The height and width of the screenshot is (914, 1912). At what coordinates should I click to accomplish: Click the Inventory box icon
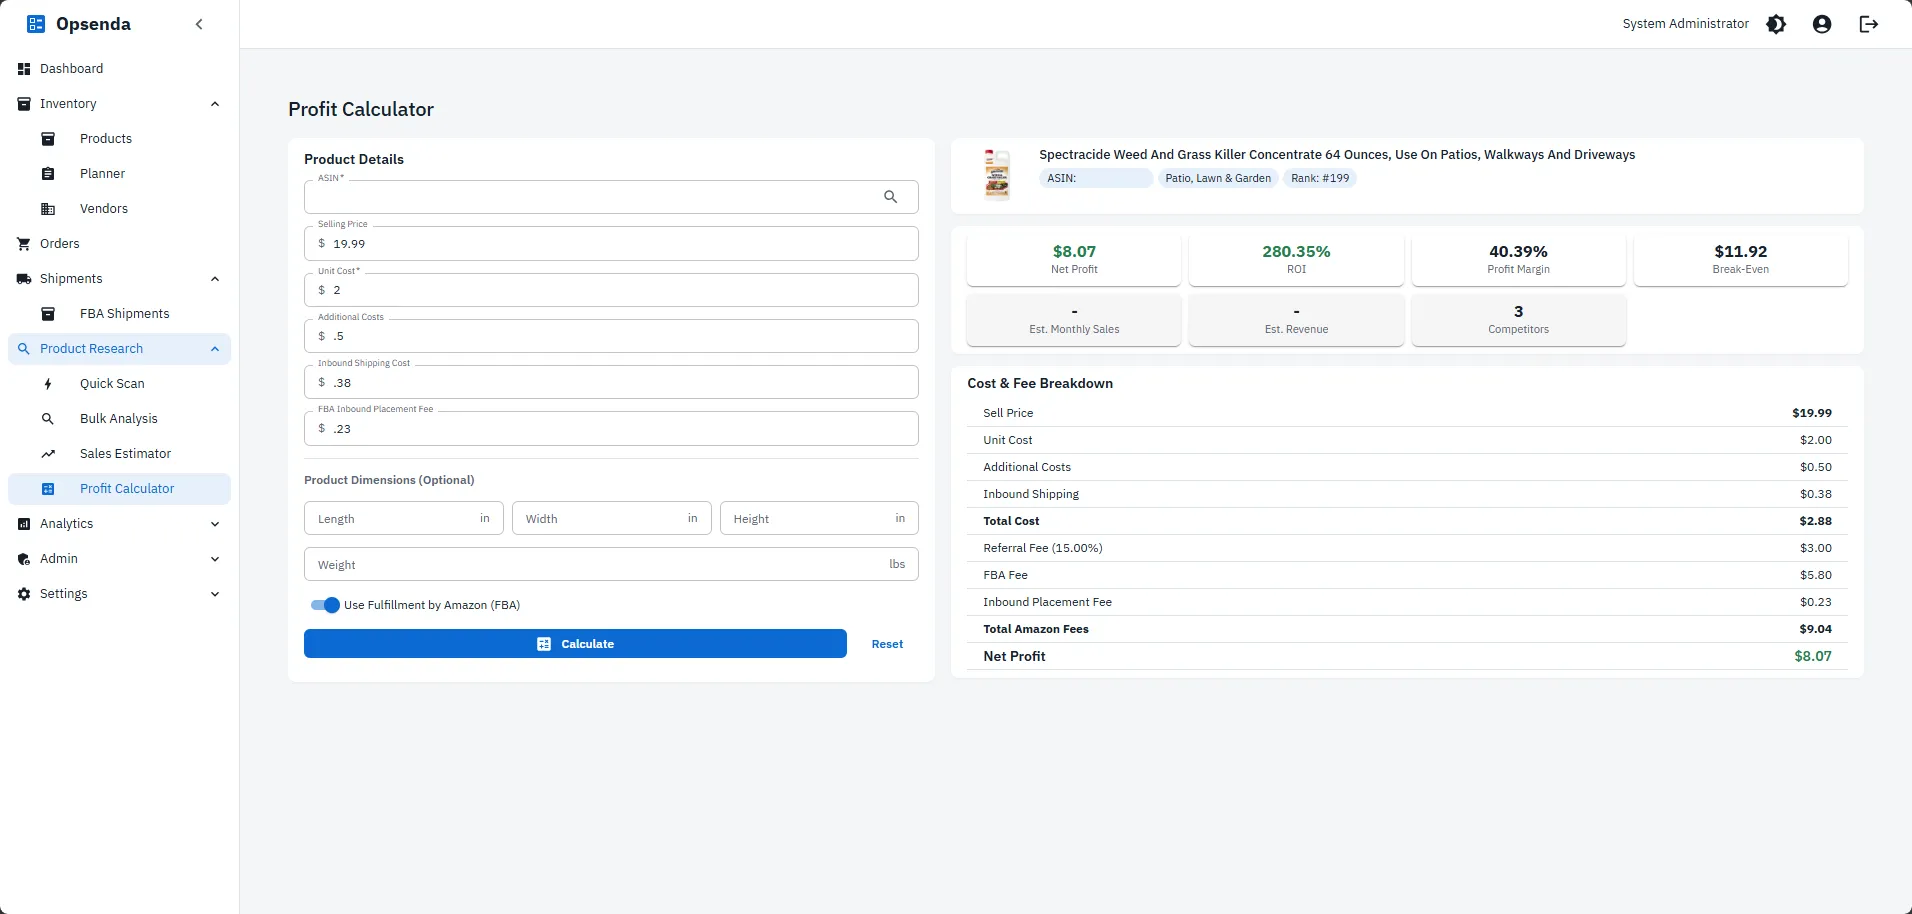coord(24,104)
